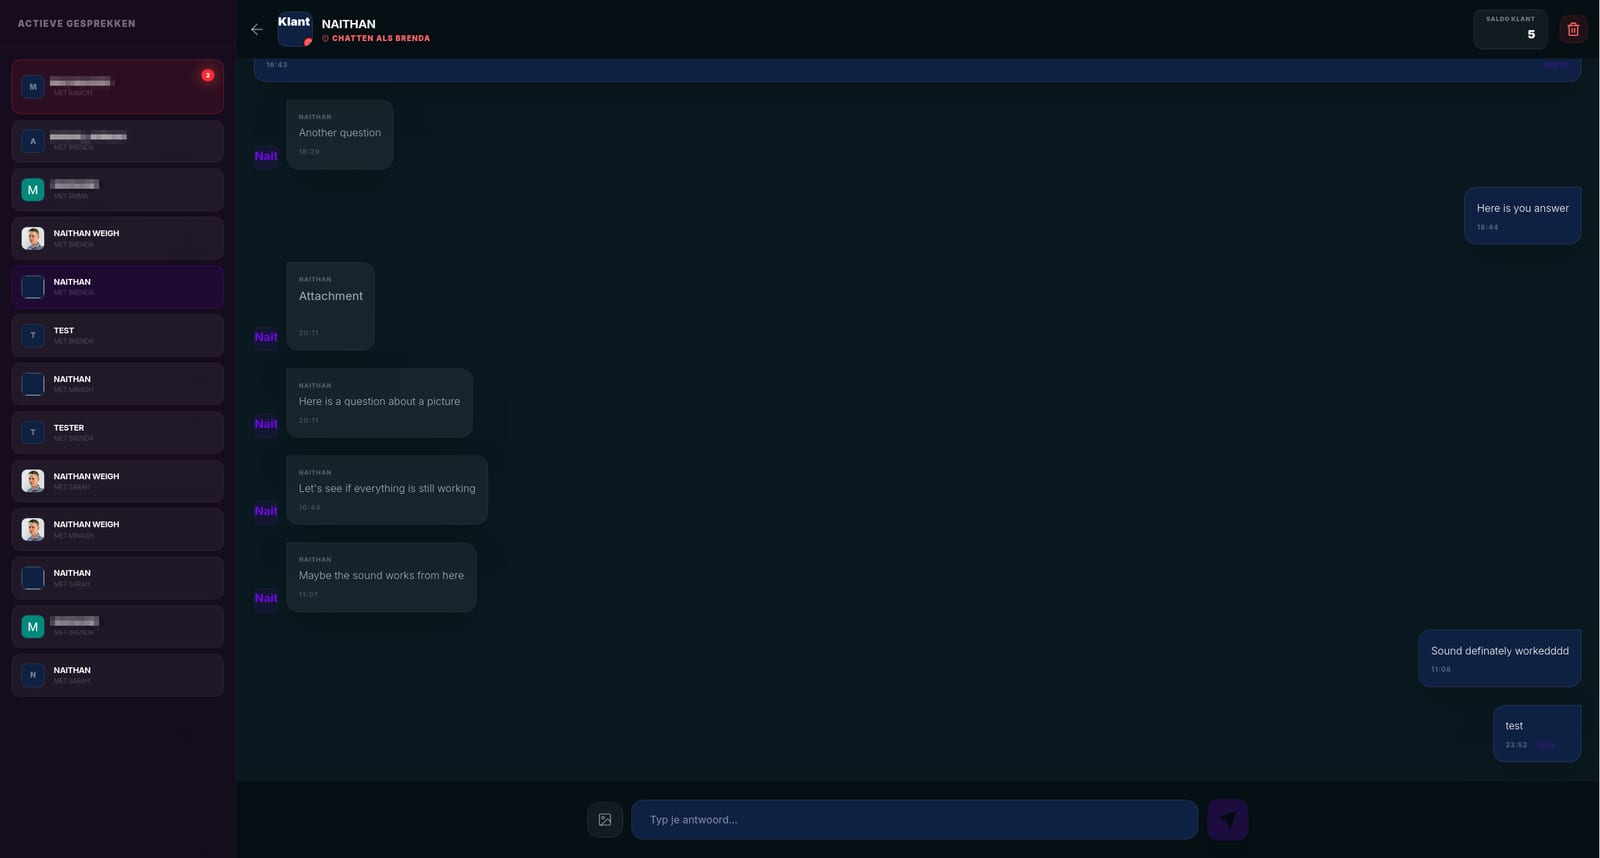Click the 'Let's see if everything is still working' message
The image size is (1600, 858).
[387, 490]
